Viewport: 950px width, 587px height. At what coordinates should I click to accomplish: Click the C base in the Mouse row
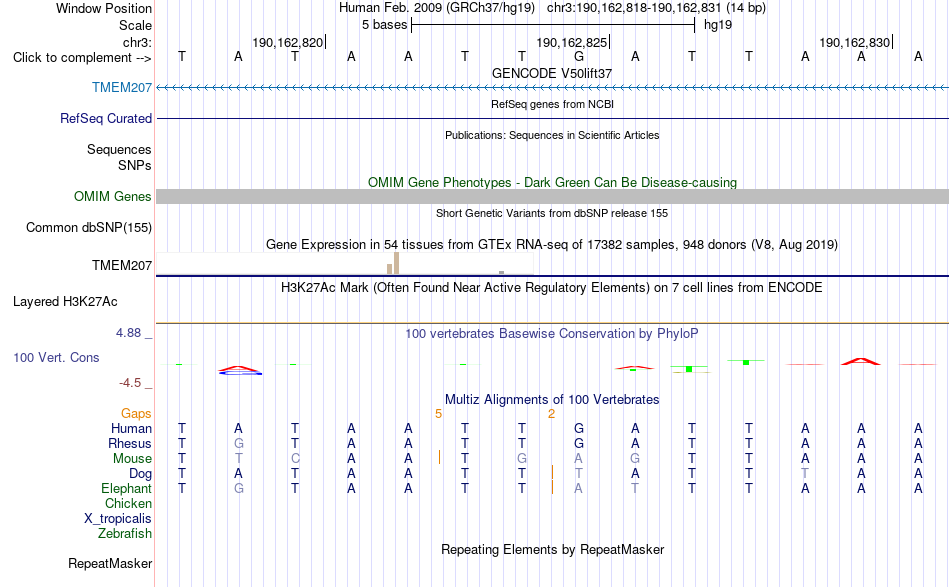(295, 459)
